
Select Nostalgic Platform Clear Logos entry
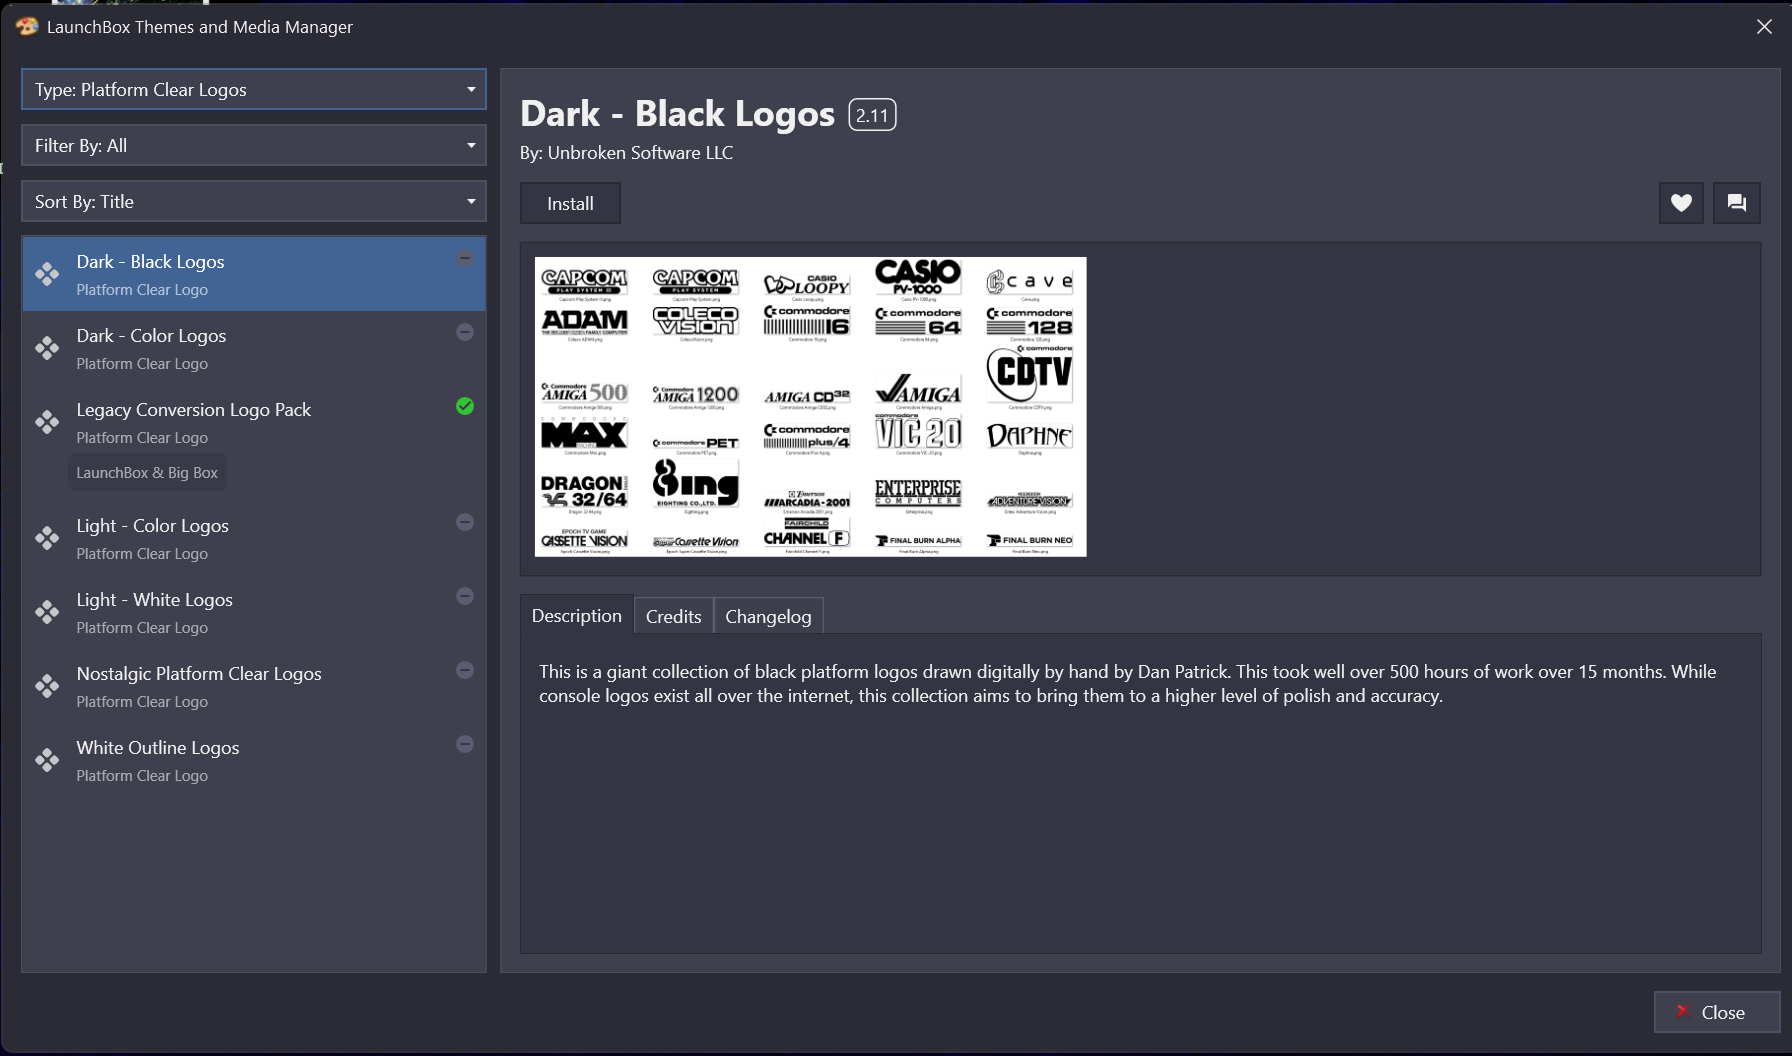pyautogui.click(x=254, y=686)
